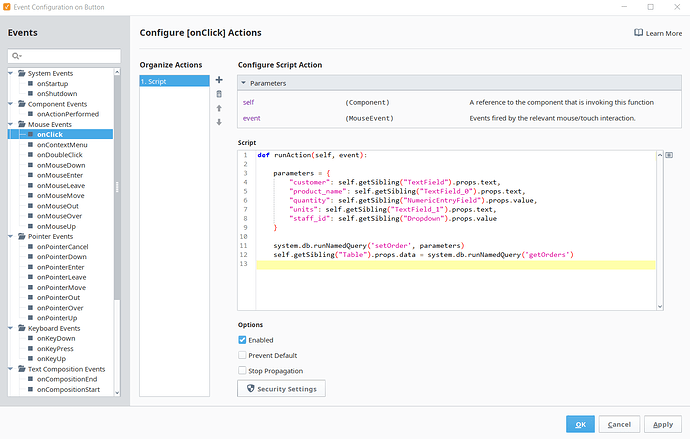The height and width of the screenshot is (439, 690).
Task: Click the Events search field
Action: pos(64,56)
